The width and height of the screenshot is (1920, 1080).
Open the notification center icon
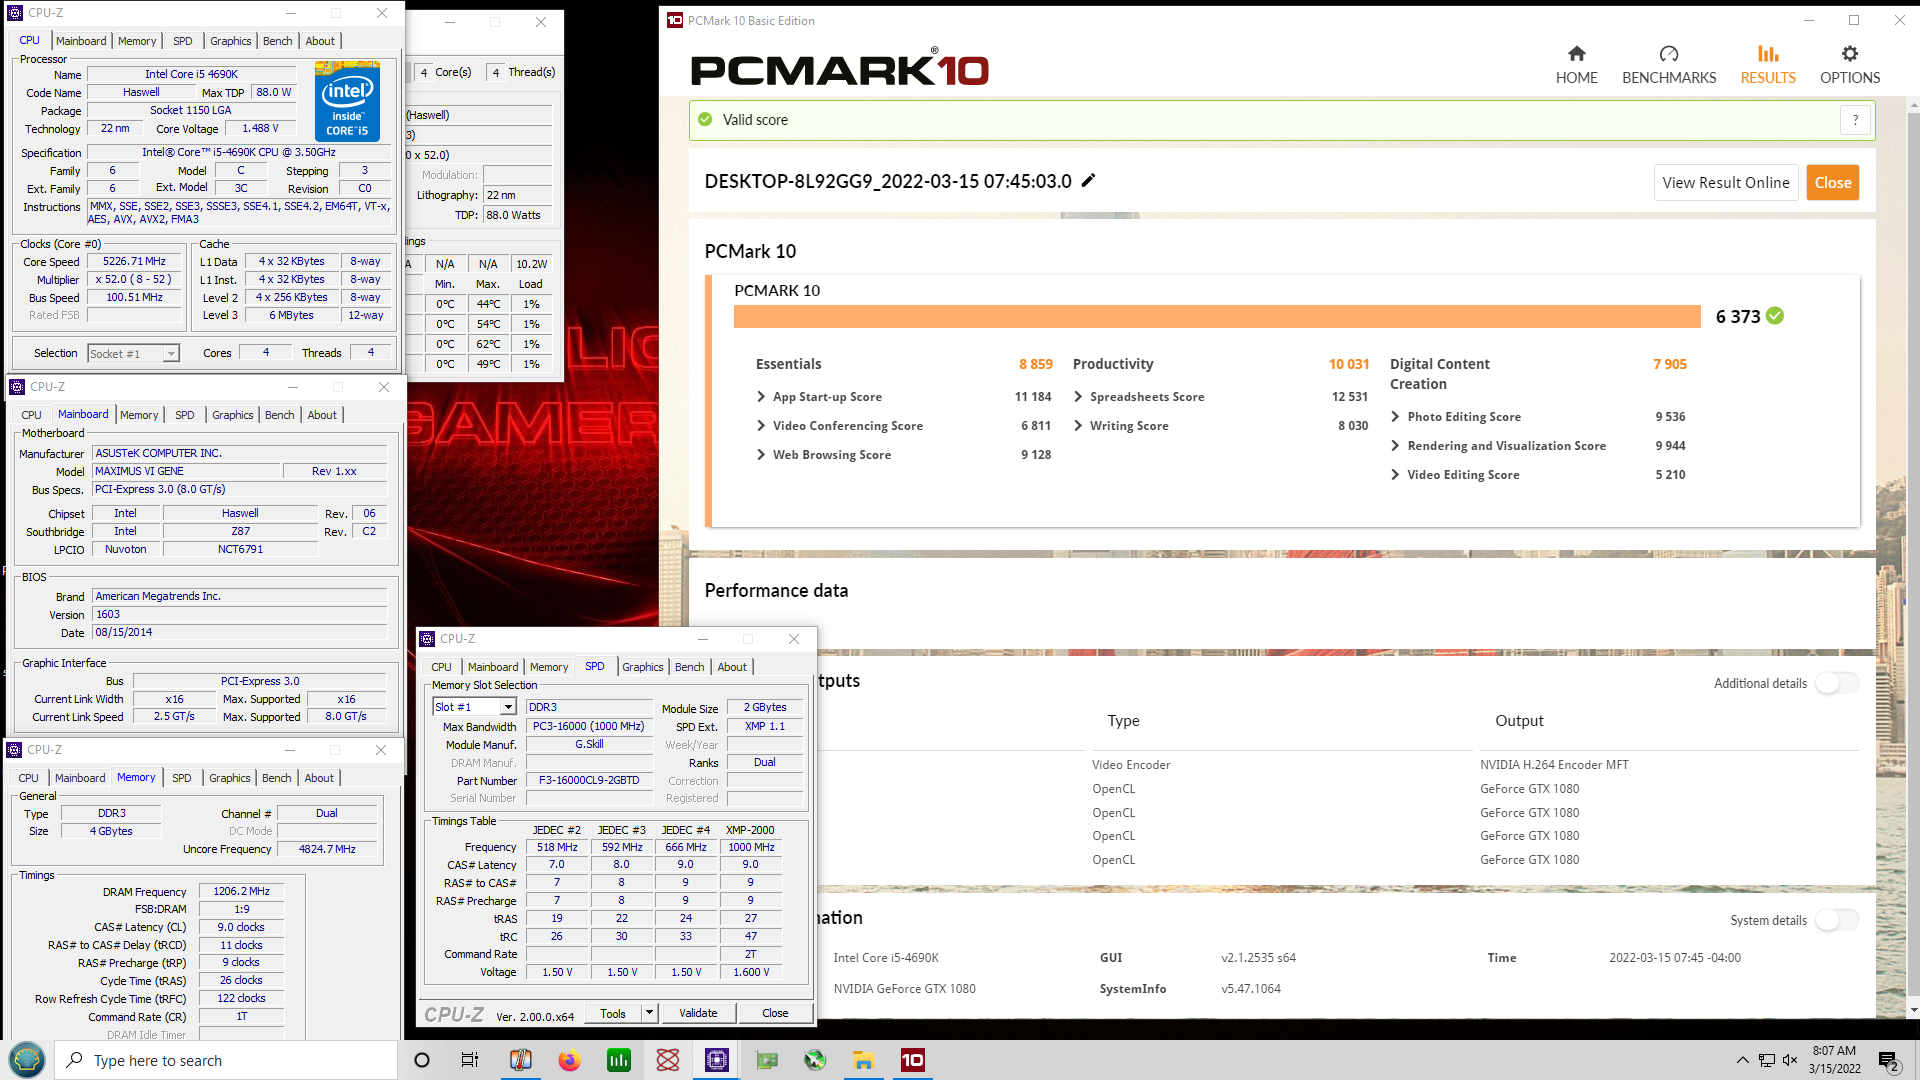click(x=1889, y=1061)
